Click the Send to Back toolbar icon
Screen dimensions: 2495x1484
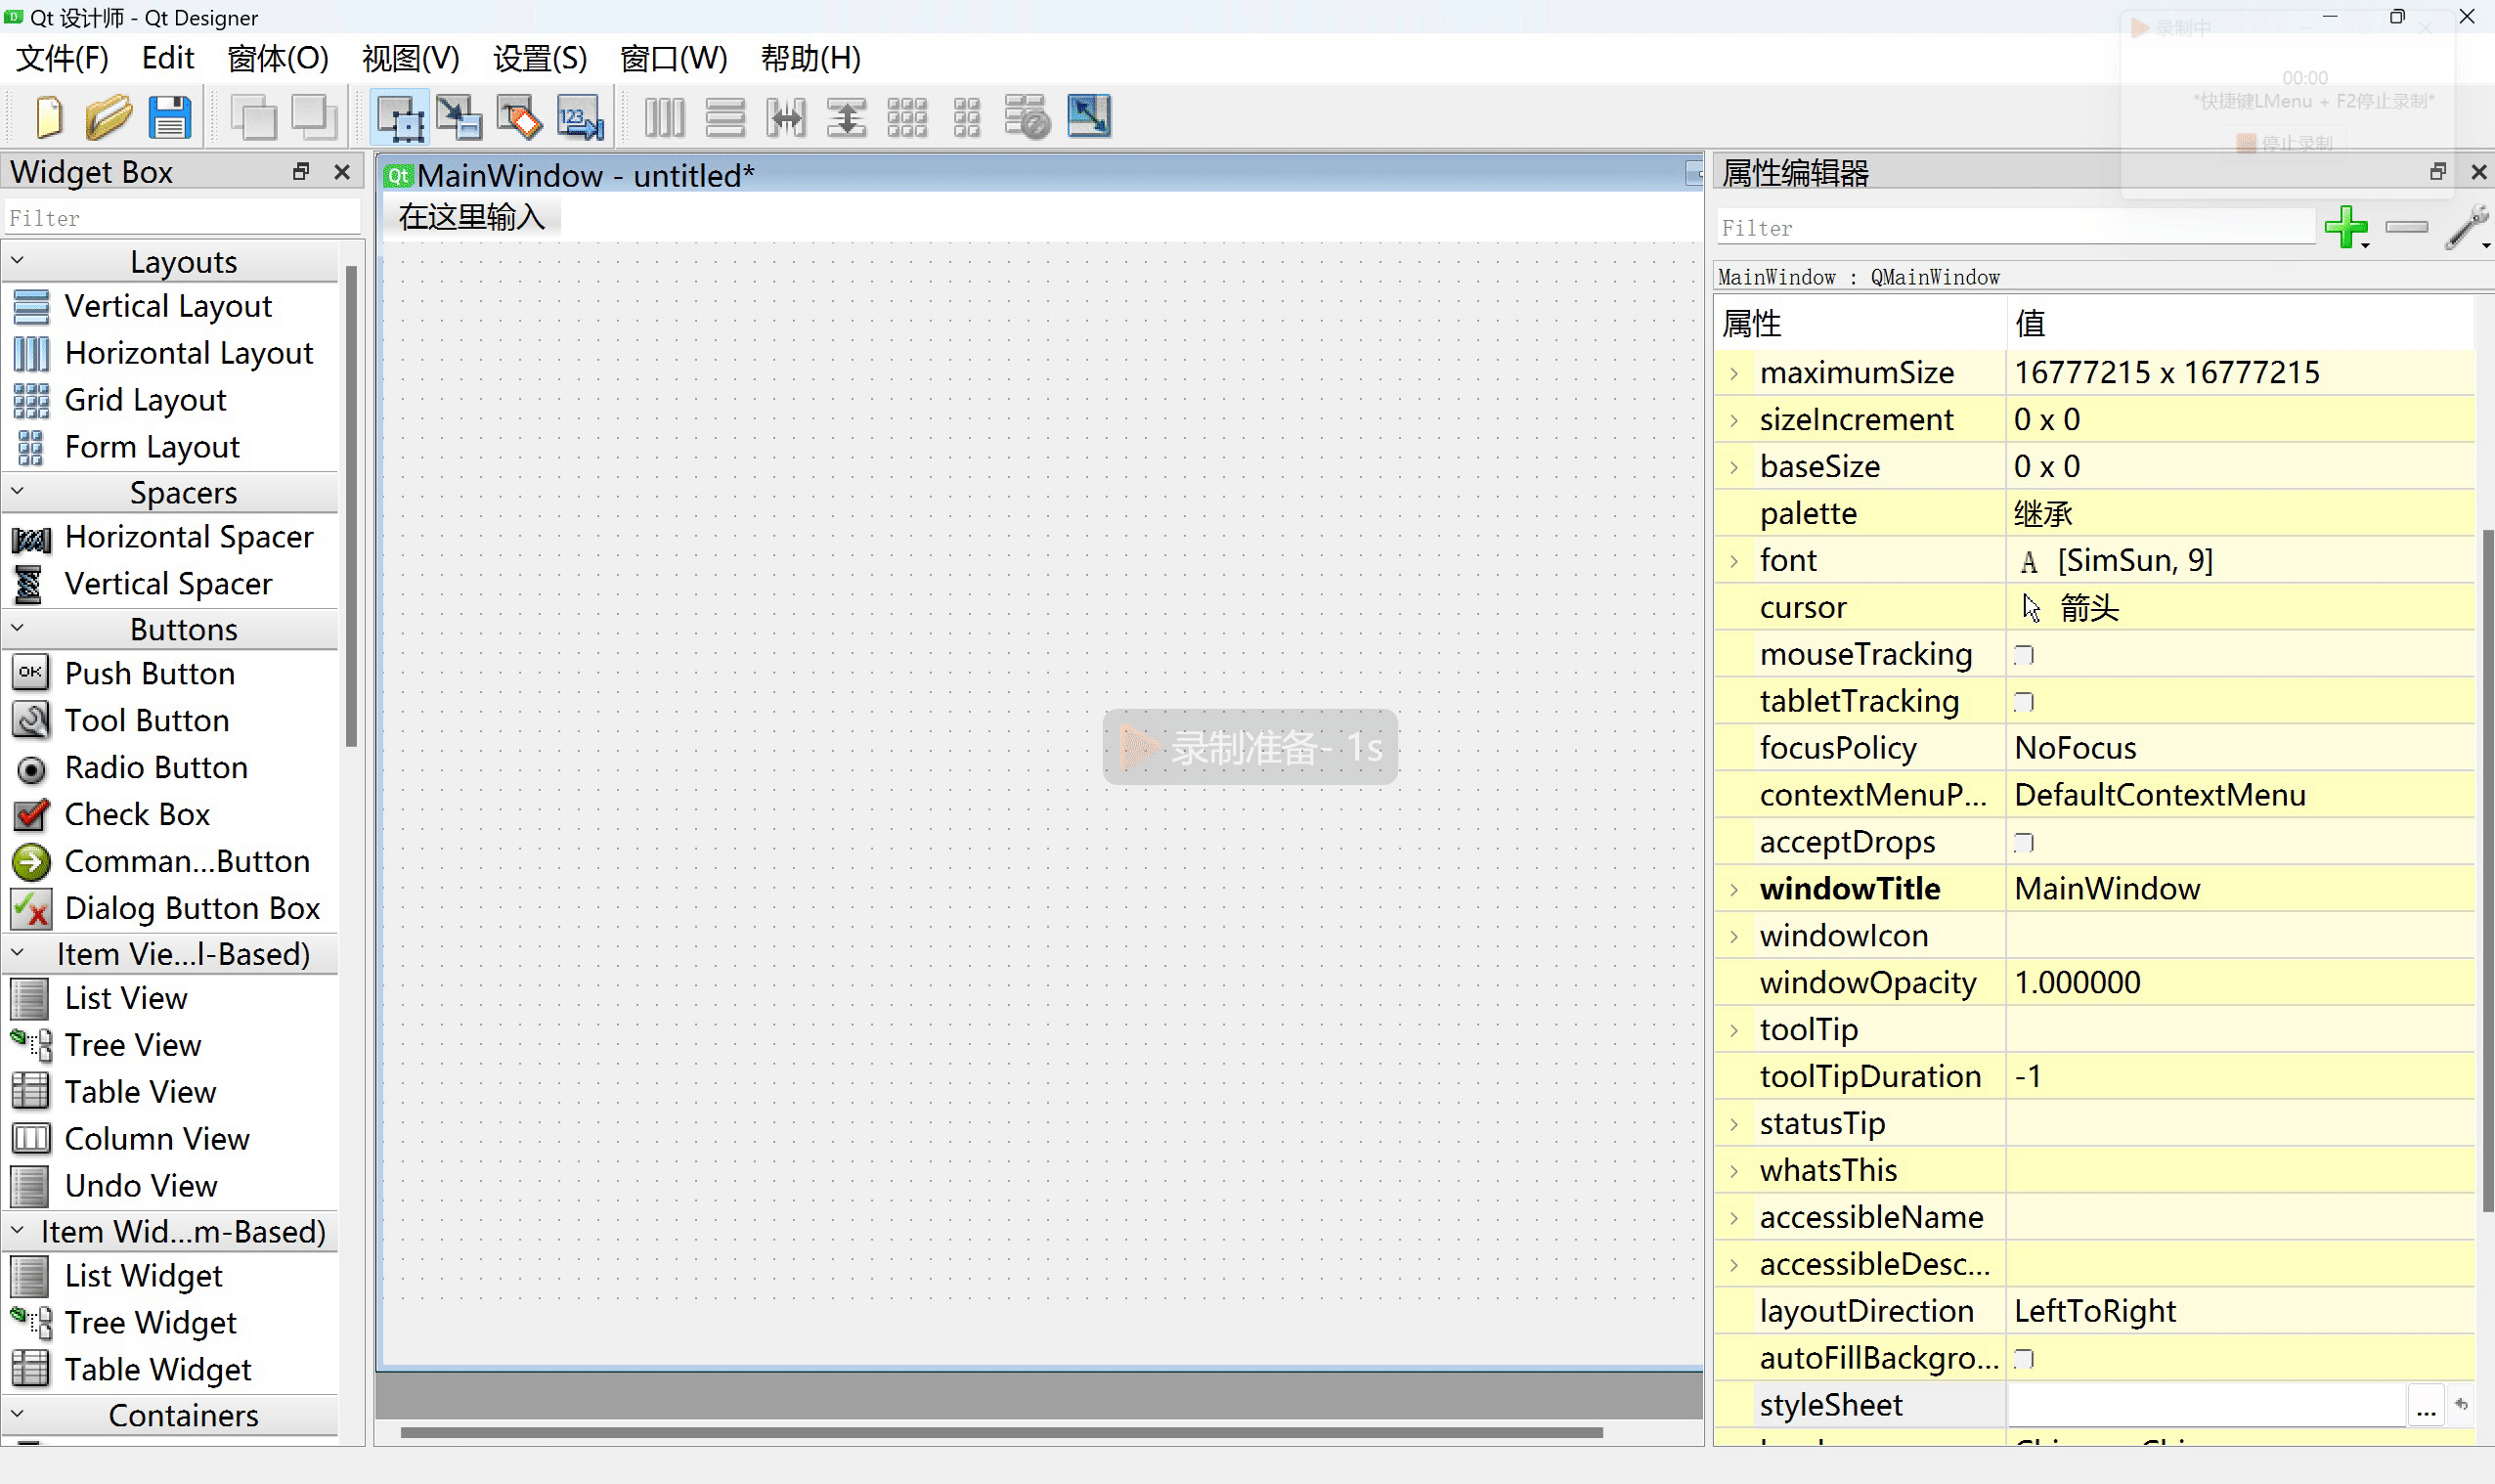point(252,117)
